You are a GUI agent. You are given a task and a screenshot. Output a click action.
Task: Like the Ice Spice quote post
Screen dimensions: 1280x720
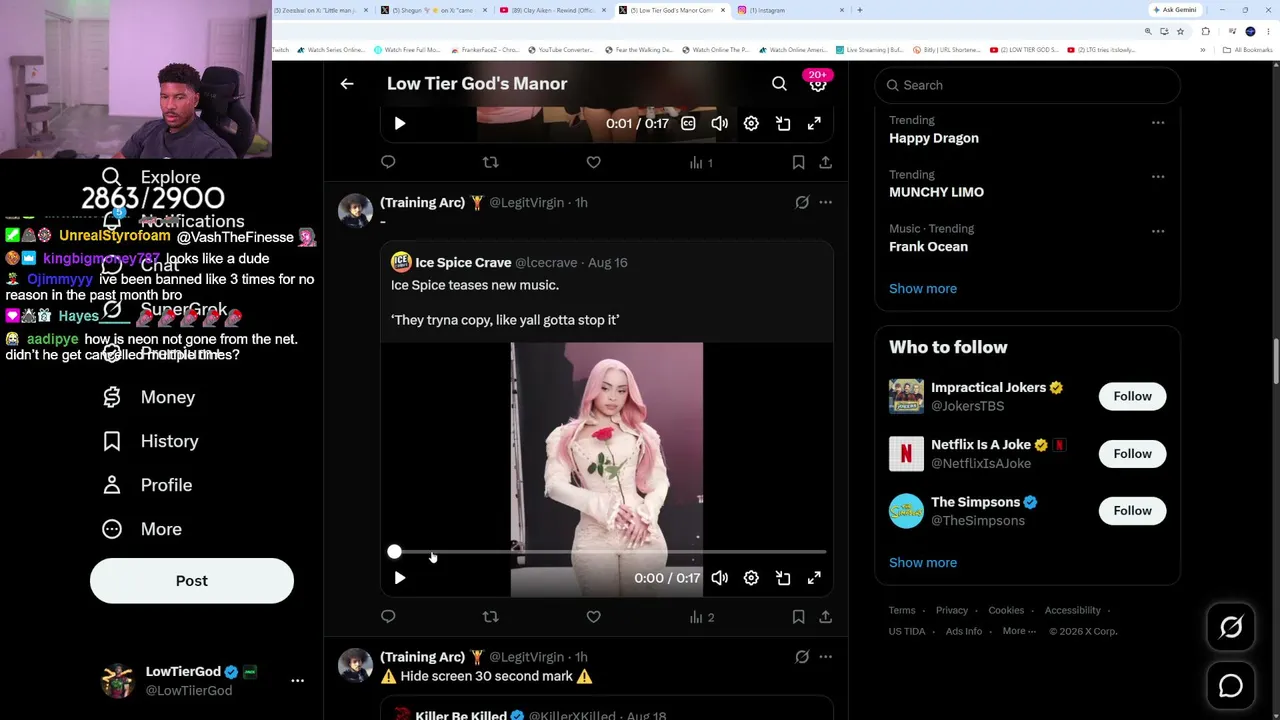click(593, 617)
